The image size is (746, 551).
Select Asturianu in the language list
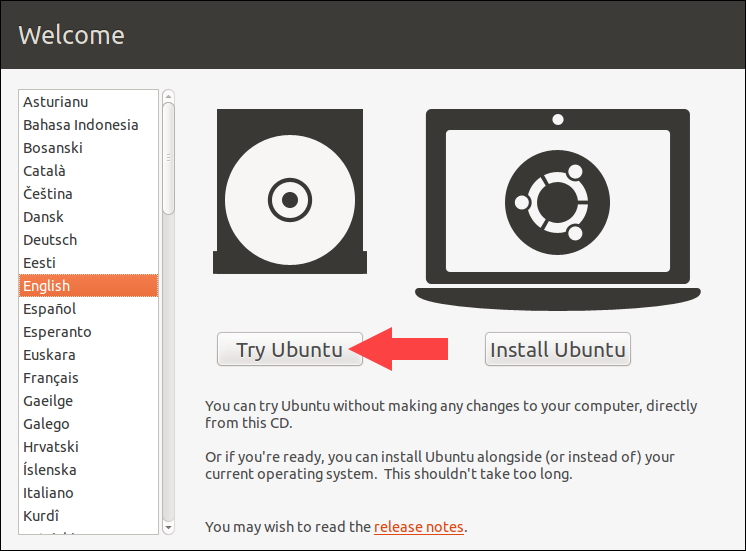[x=88, y=102]
